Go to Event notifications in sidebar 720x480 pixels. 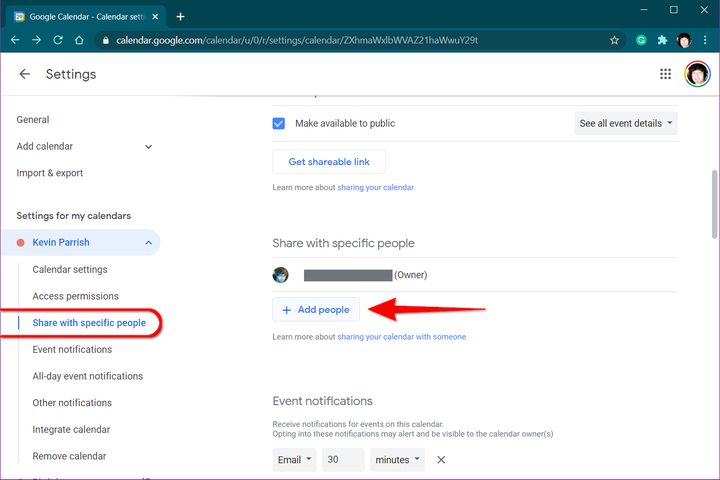point(72,350)
